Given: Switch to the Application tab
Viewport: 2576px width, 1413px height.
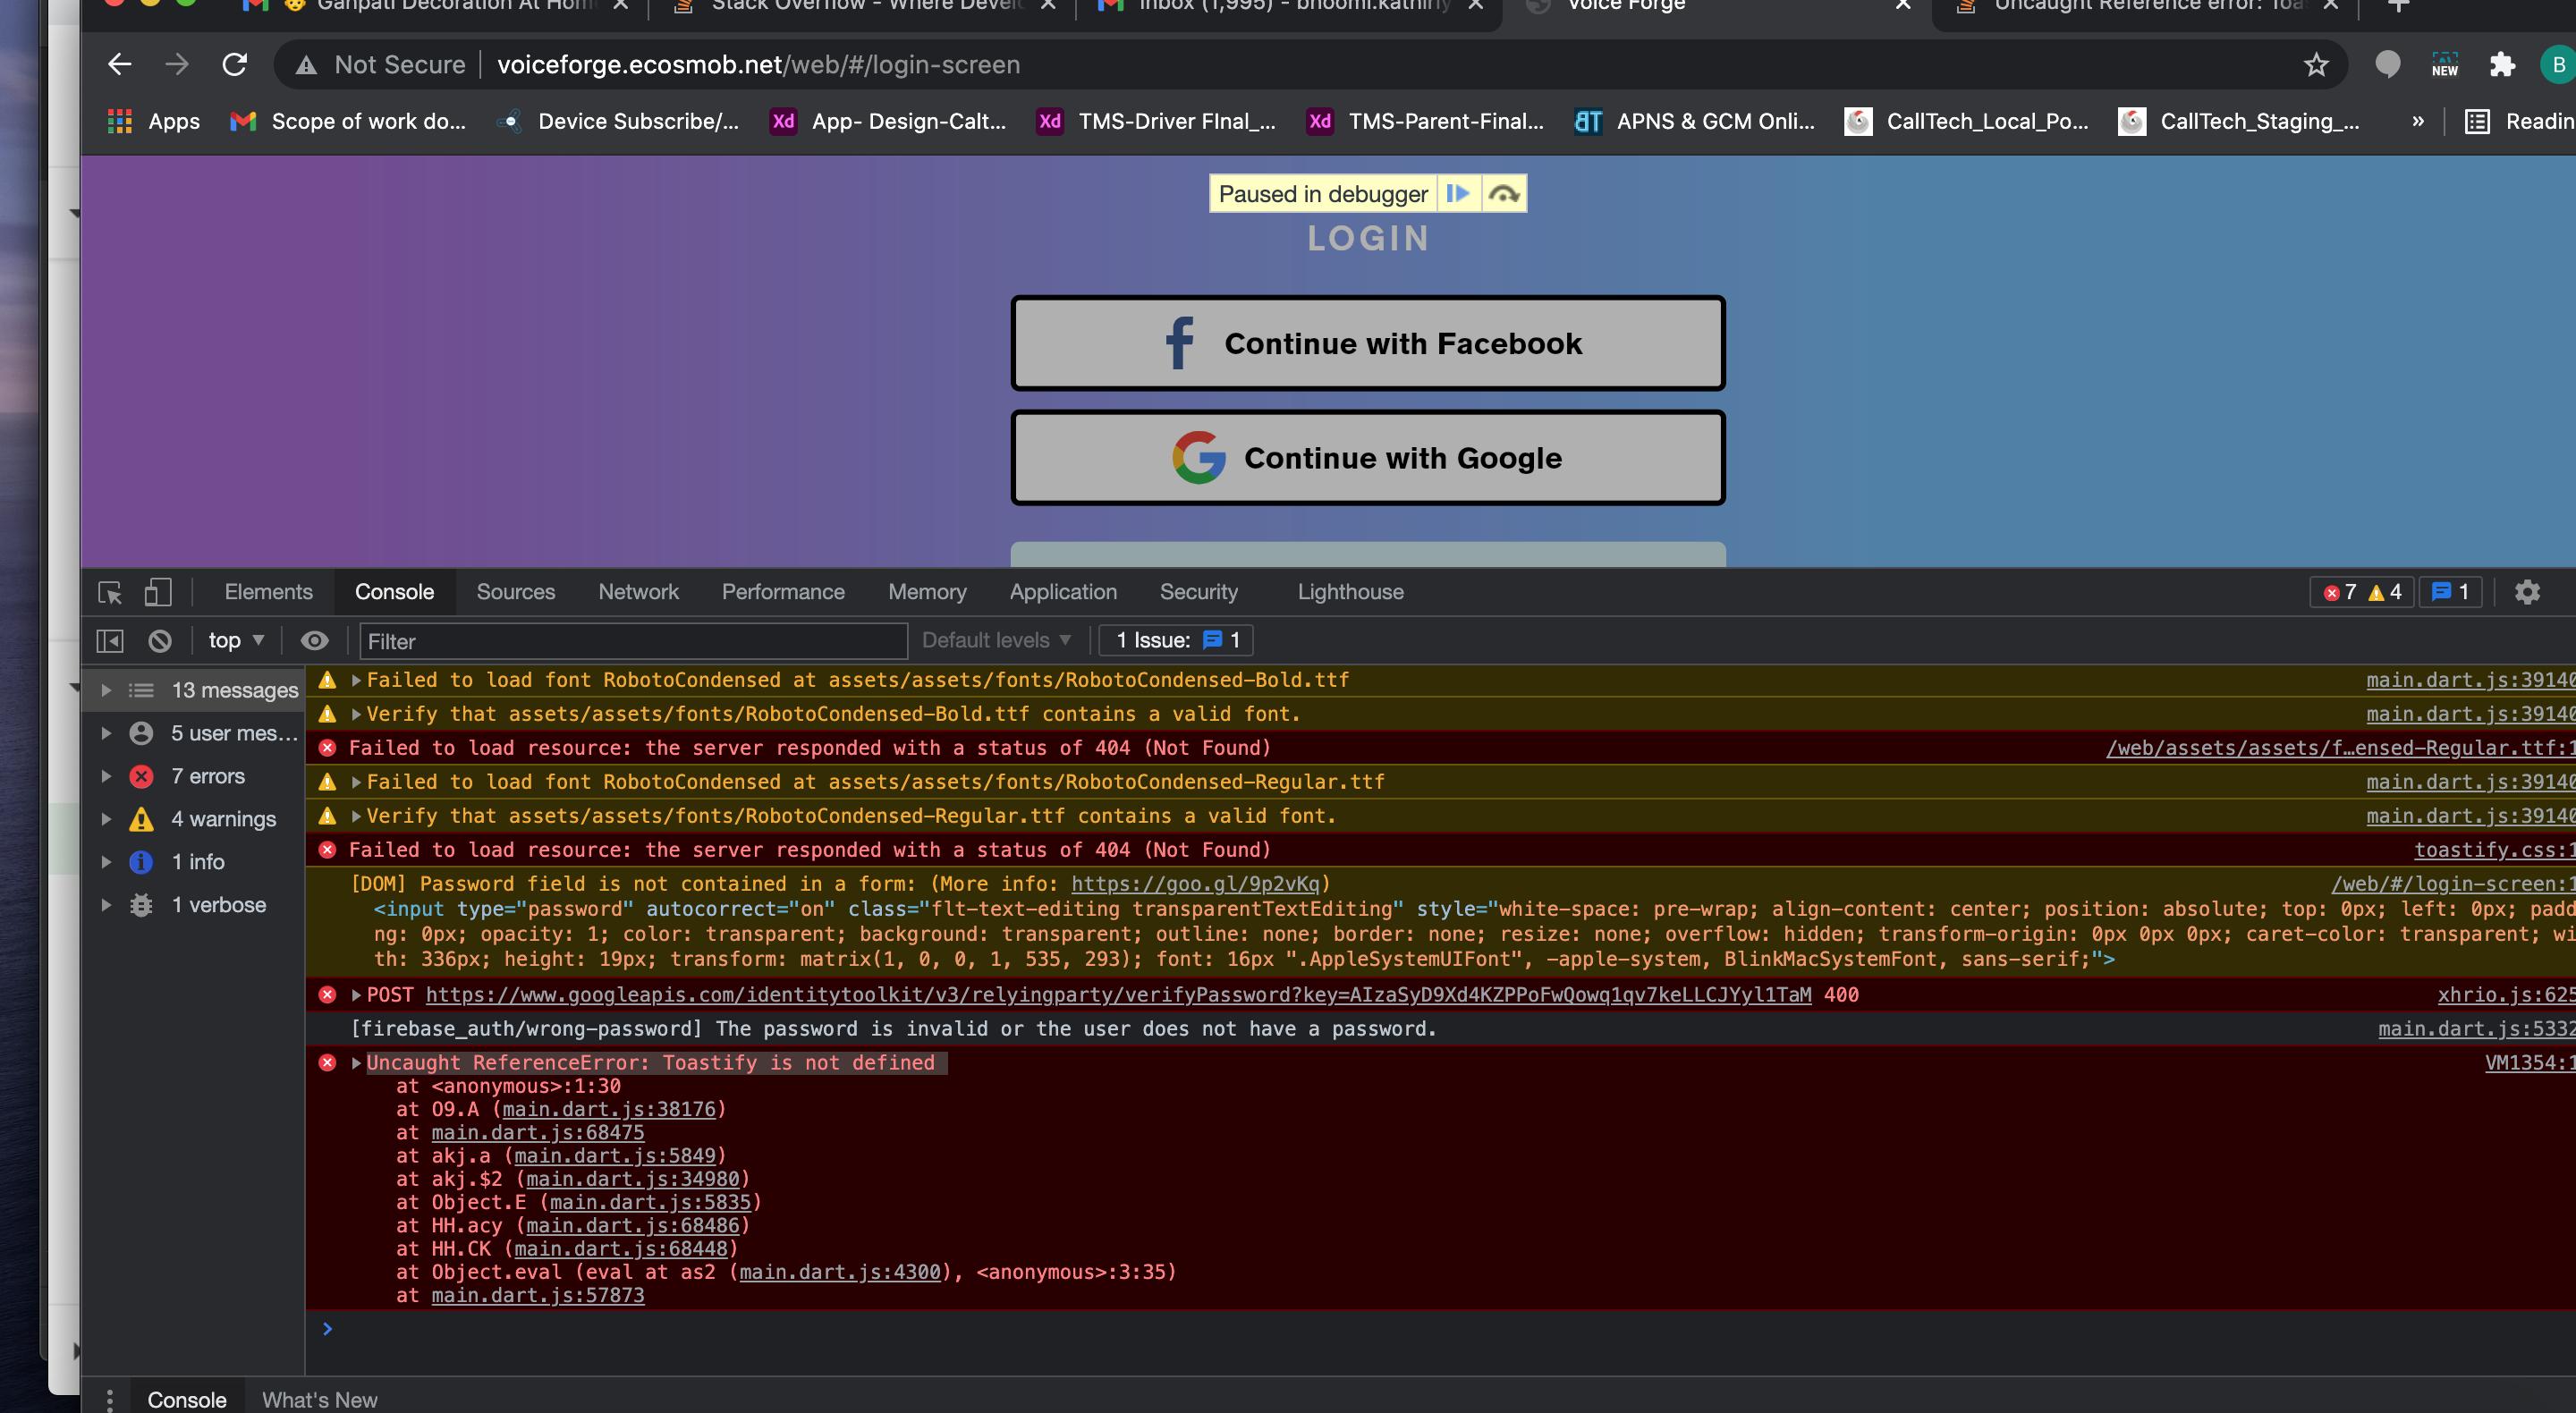Looking at the screenshot, I should (x=1063, y=592).
